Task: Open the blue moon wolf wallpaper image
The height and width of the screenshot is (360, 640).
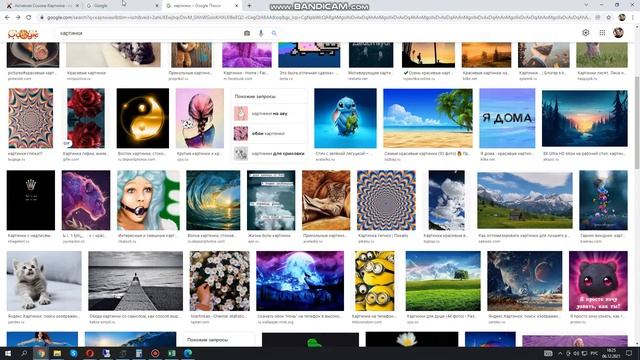Action: click(x=300, y=281)
